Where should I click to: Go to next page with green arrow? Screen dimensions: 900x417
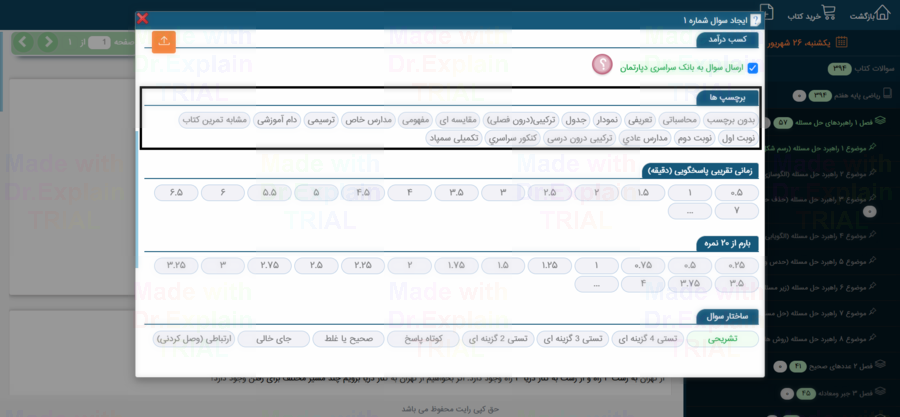[x=24, y=42]
